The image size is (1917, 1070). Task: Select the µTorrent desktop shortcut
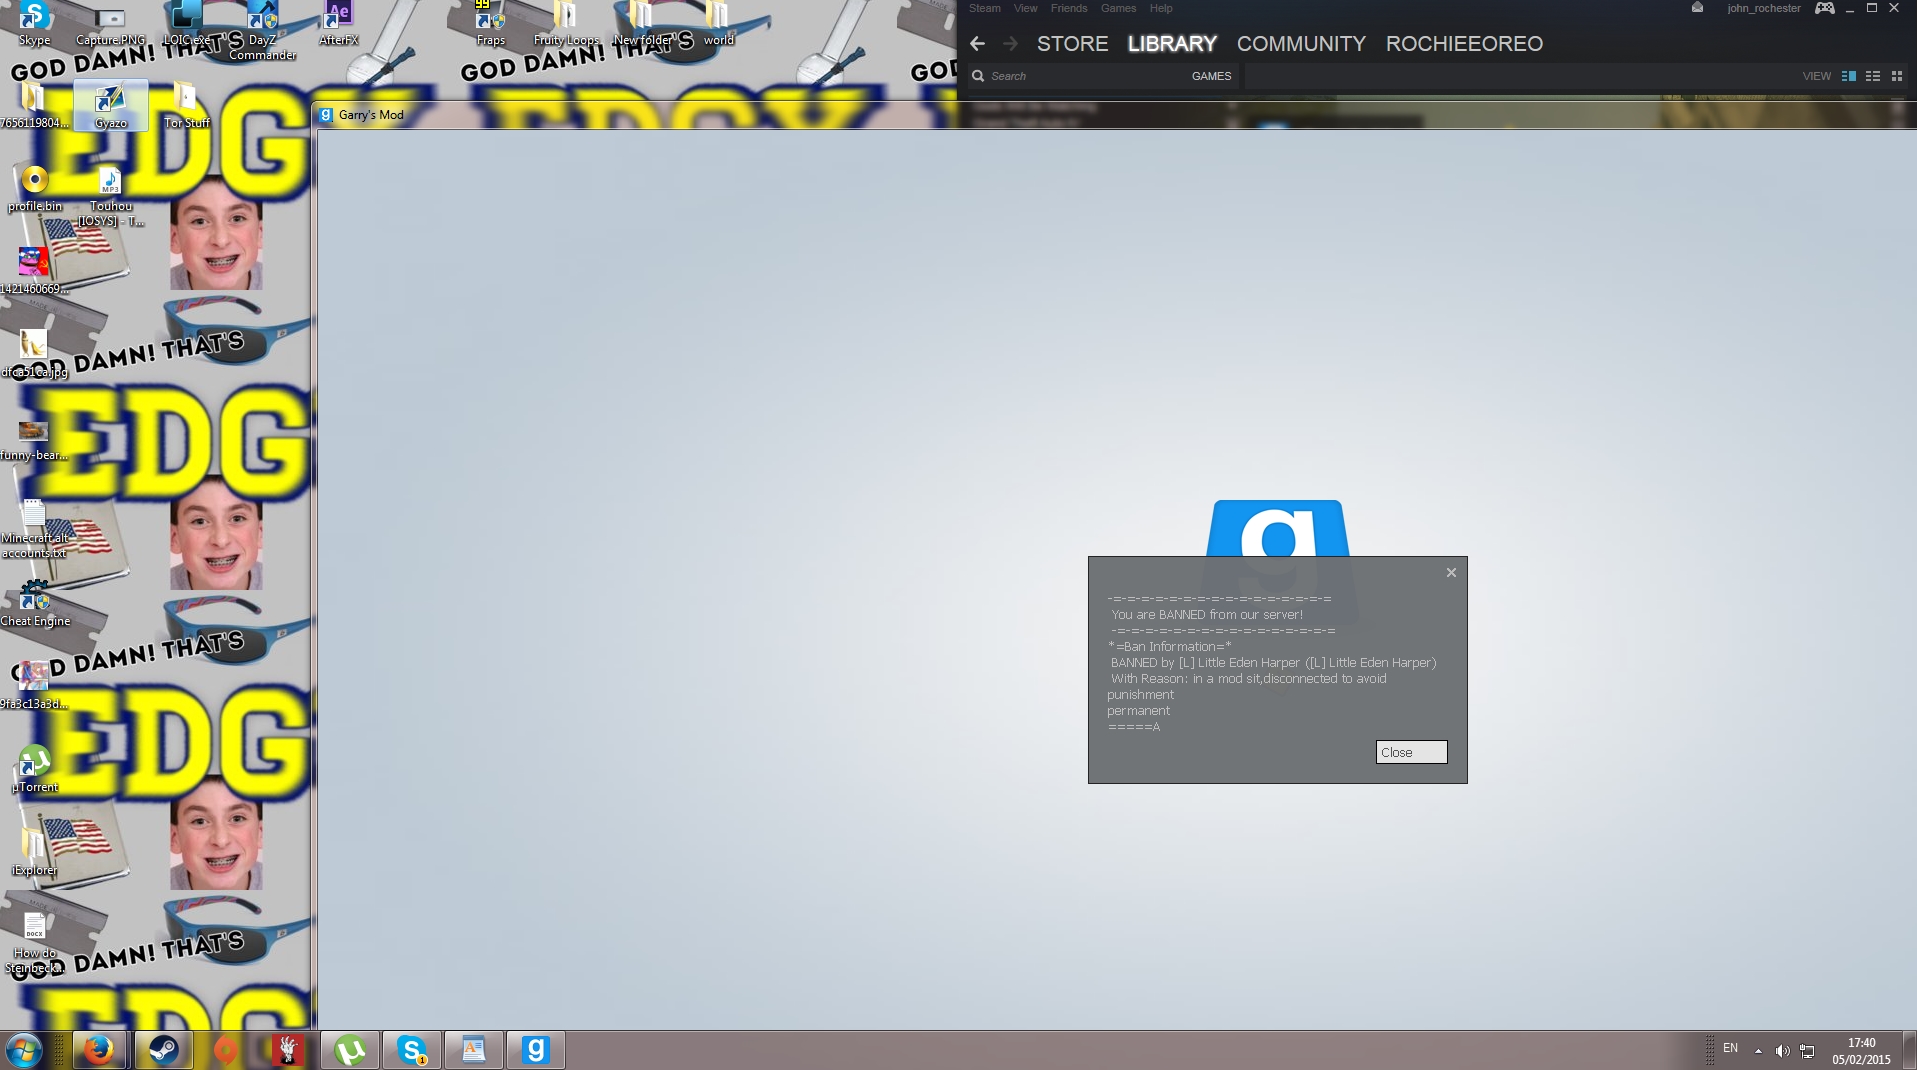pos(34,770)
